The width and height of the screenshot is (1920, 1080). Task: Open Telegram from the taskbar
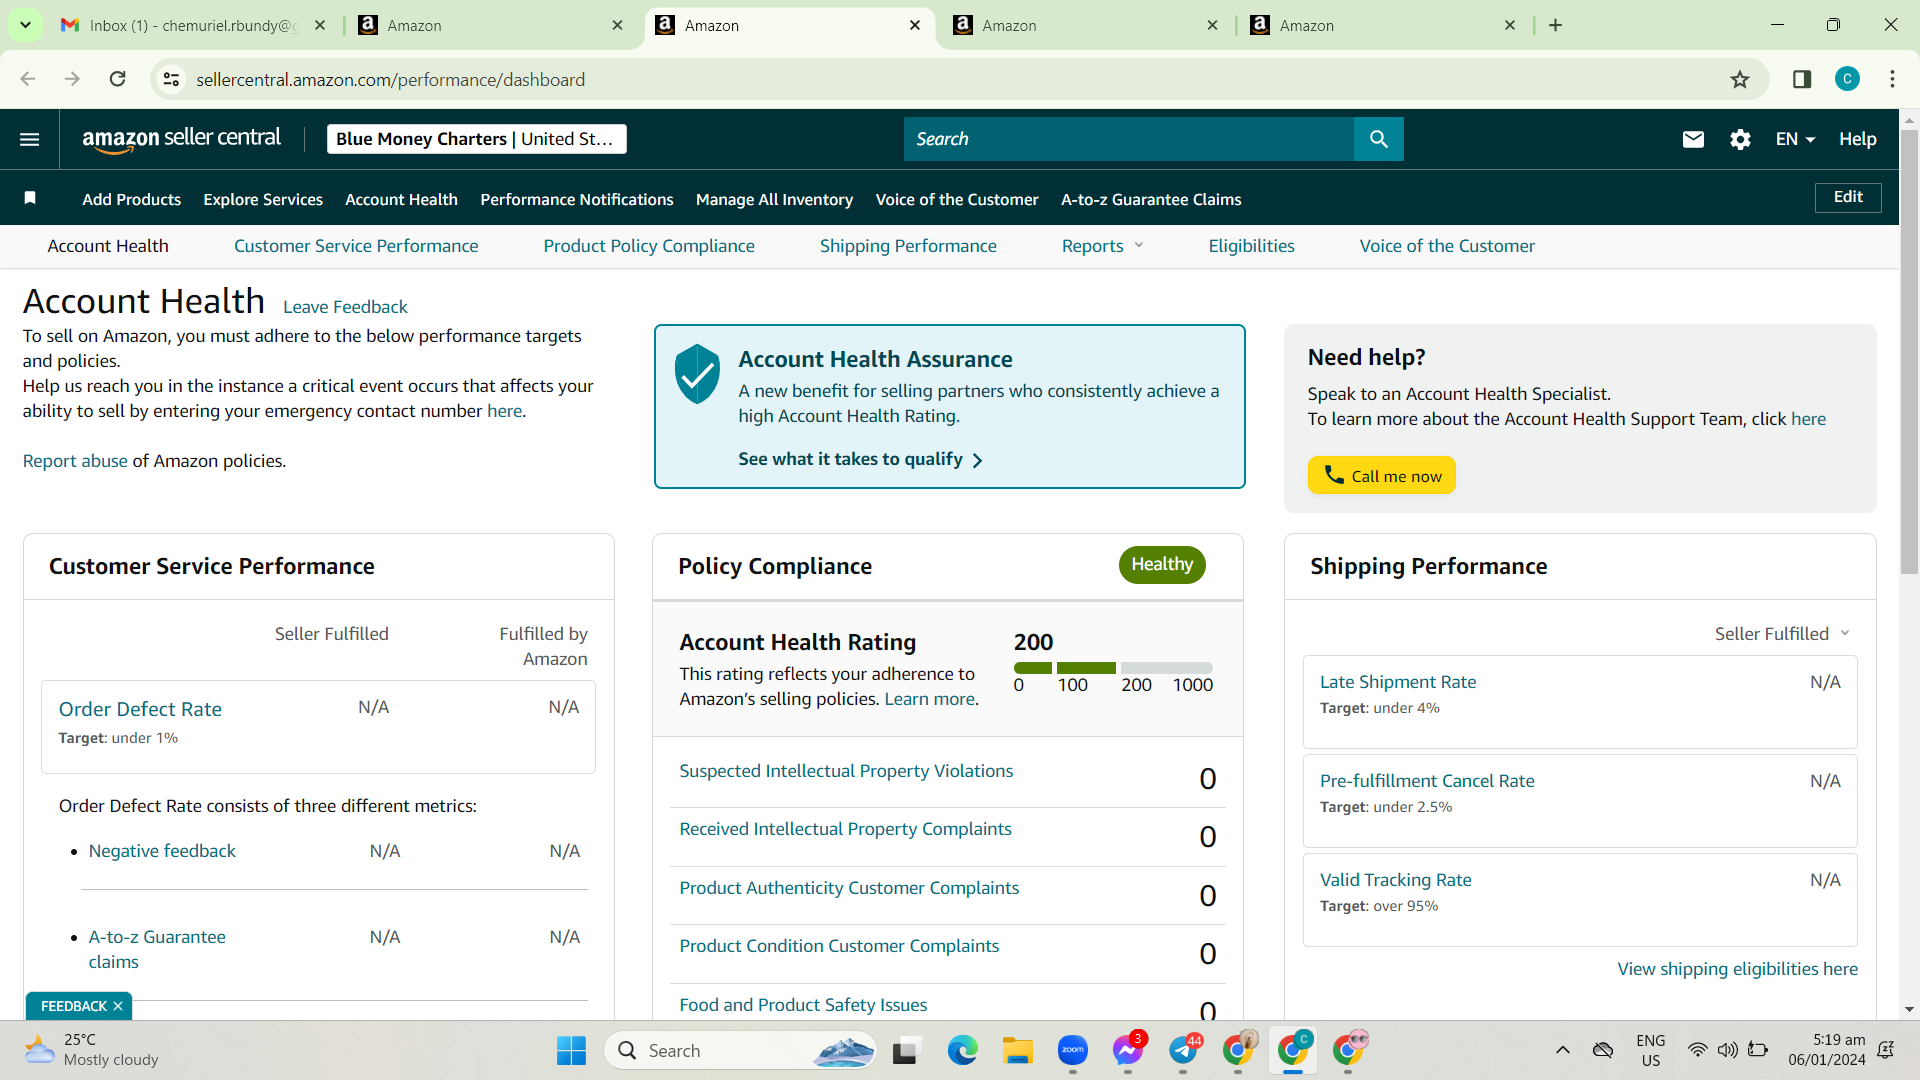click(1183, 1051)
